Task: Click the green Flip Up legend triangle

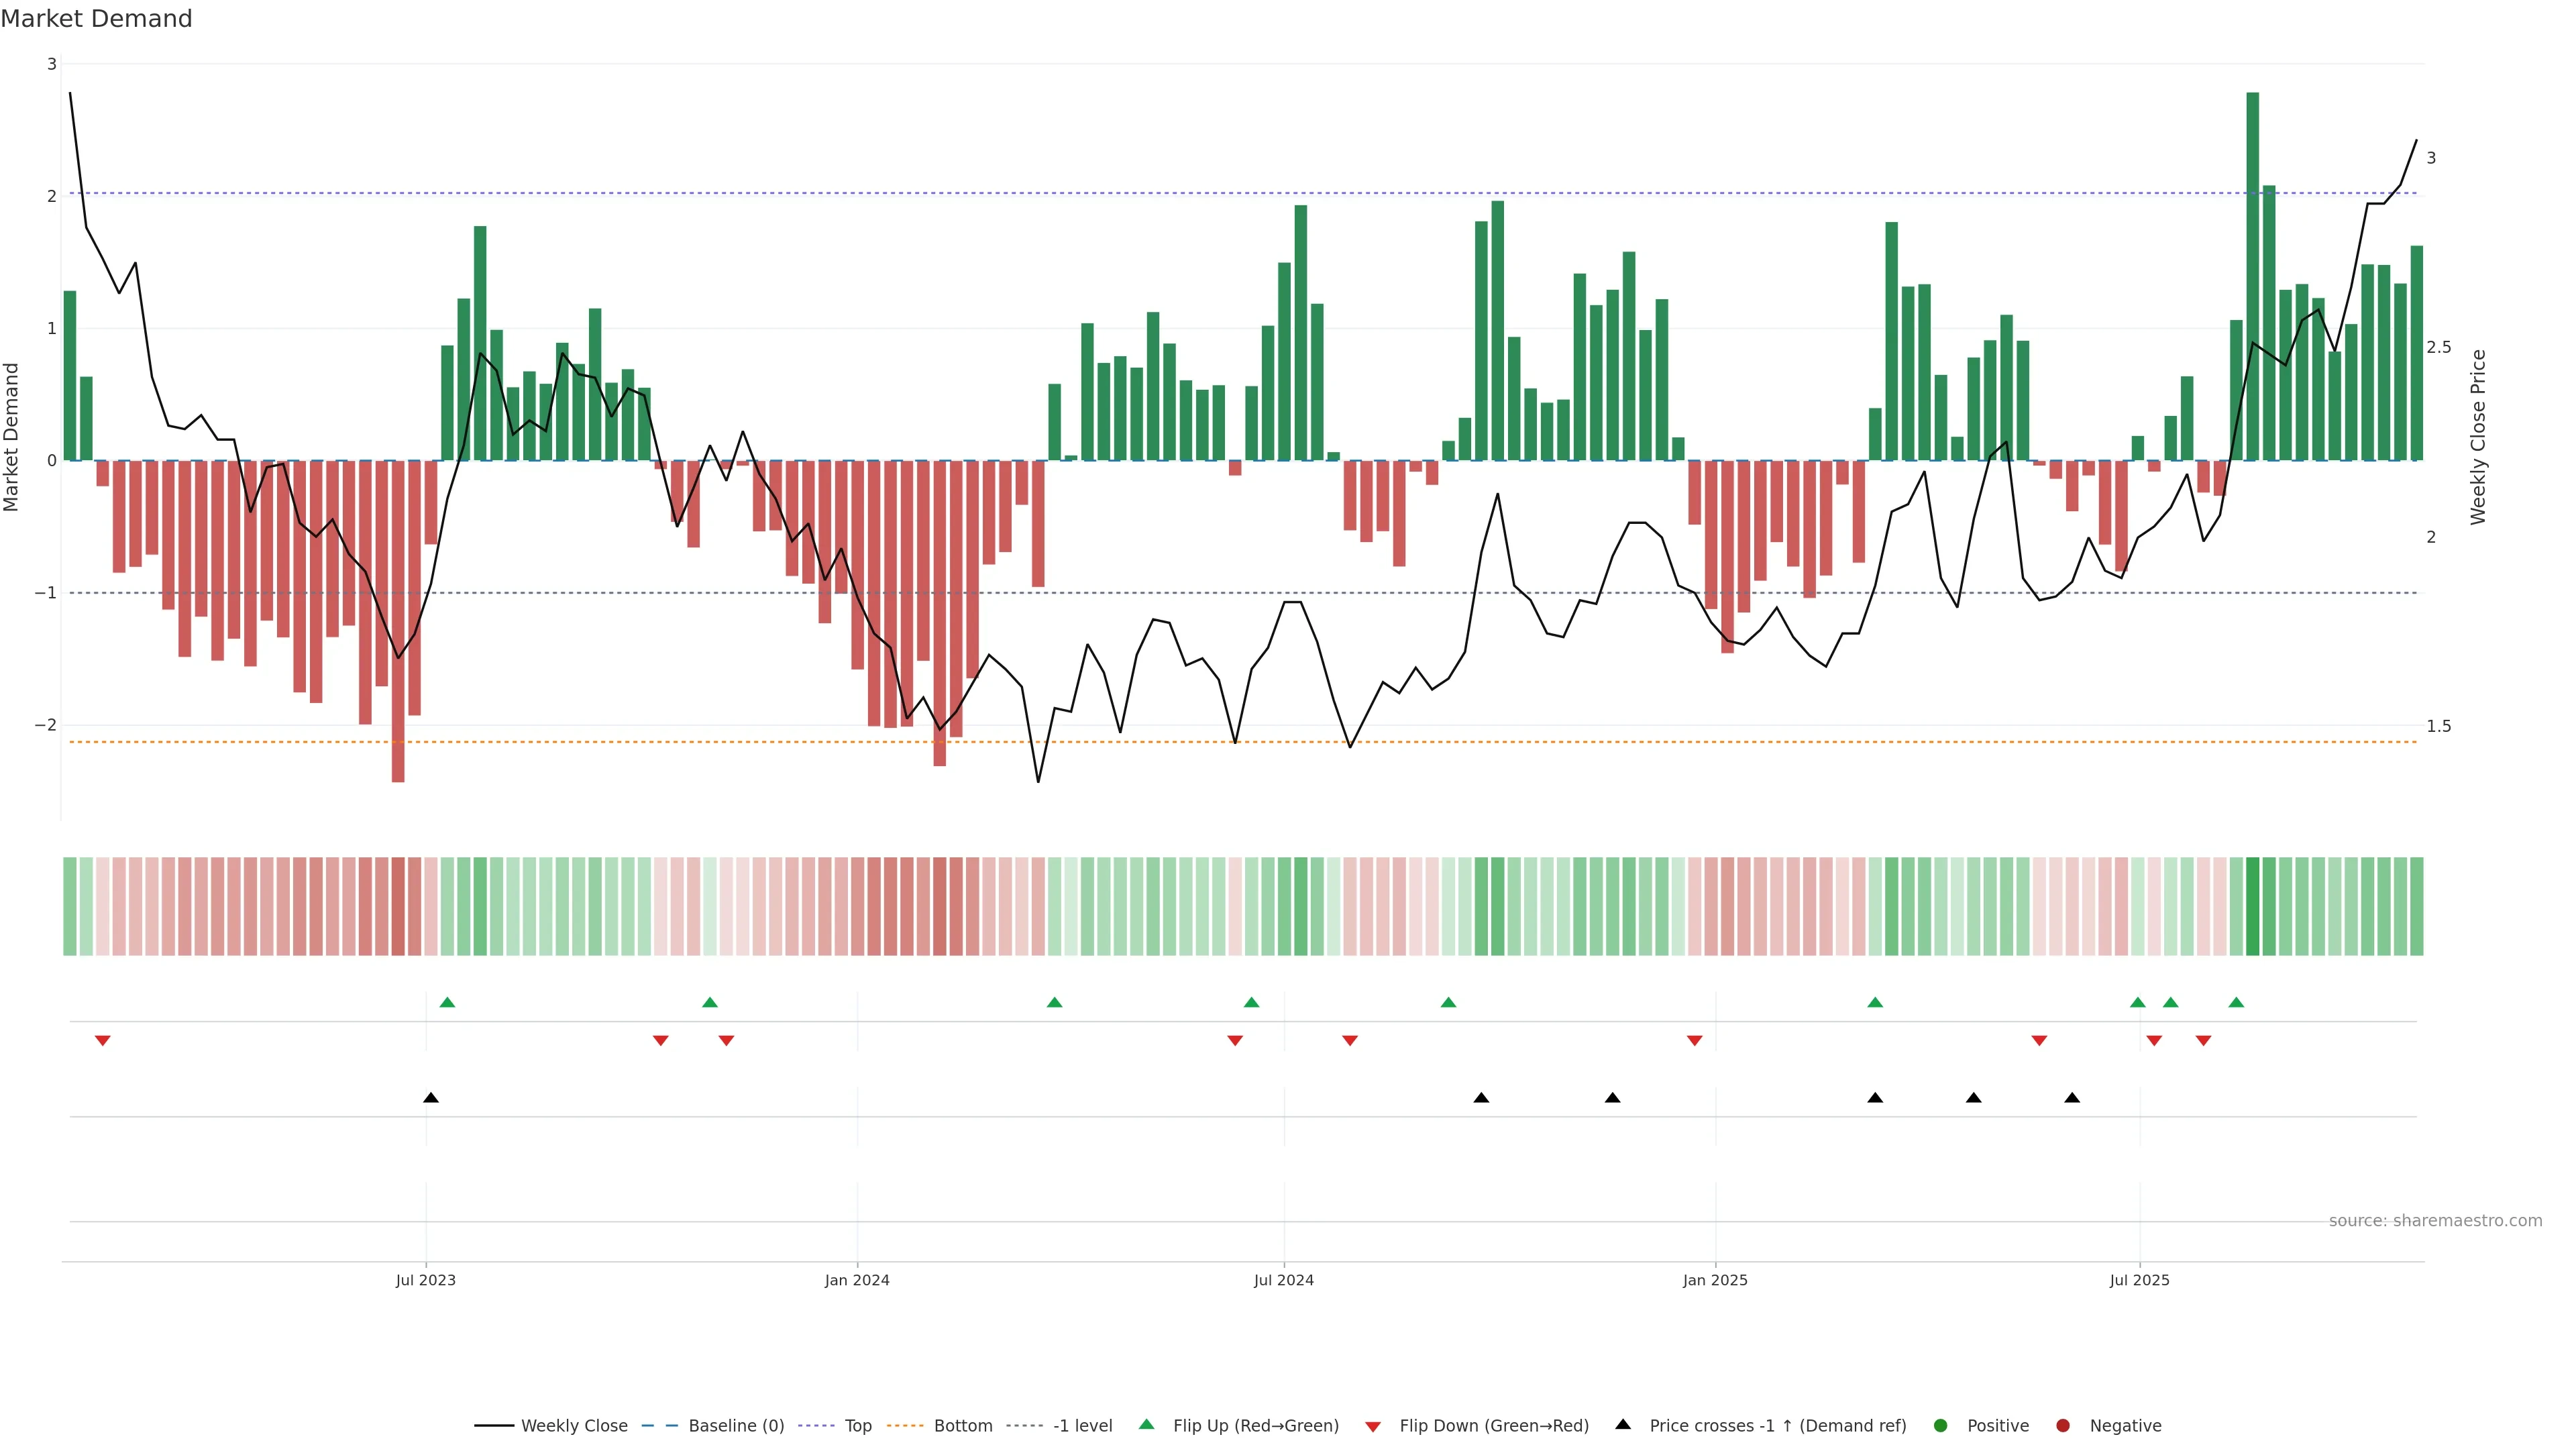Action: [x=1147, y=1425]
